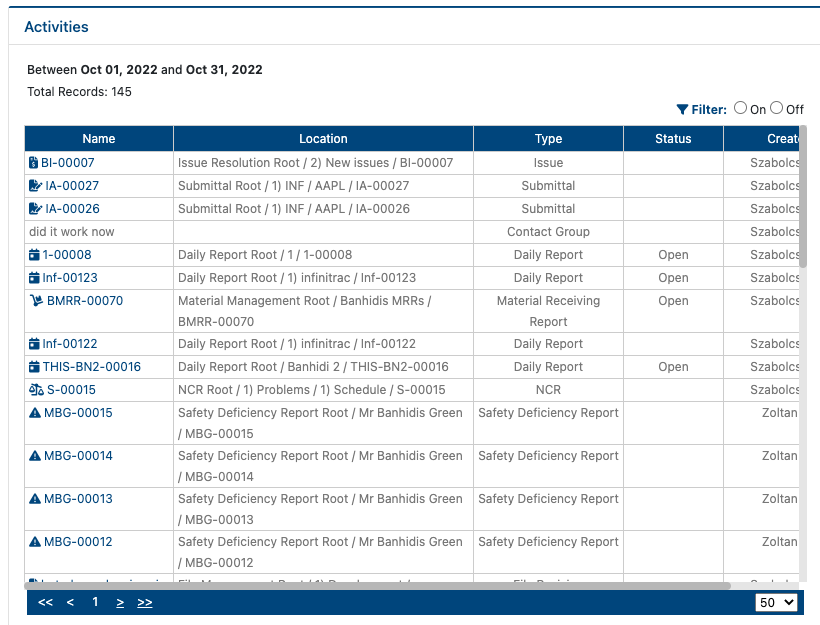Open the THIS-BN2-00016 link
The height and width of the screenshot is (625, 820).
(92, 367)
